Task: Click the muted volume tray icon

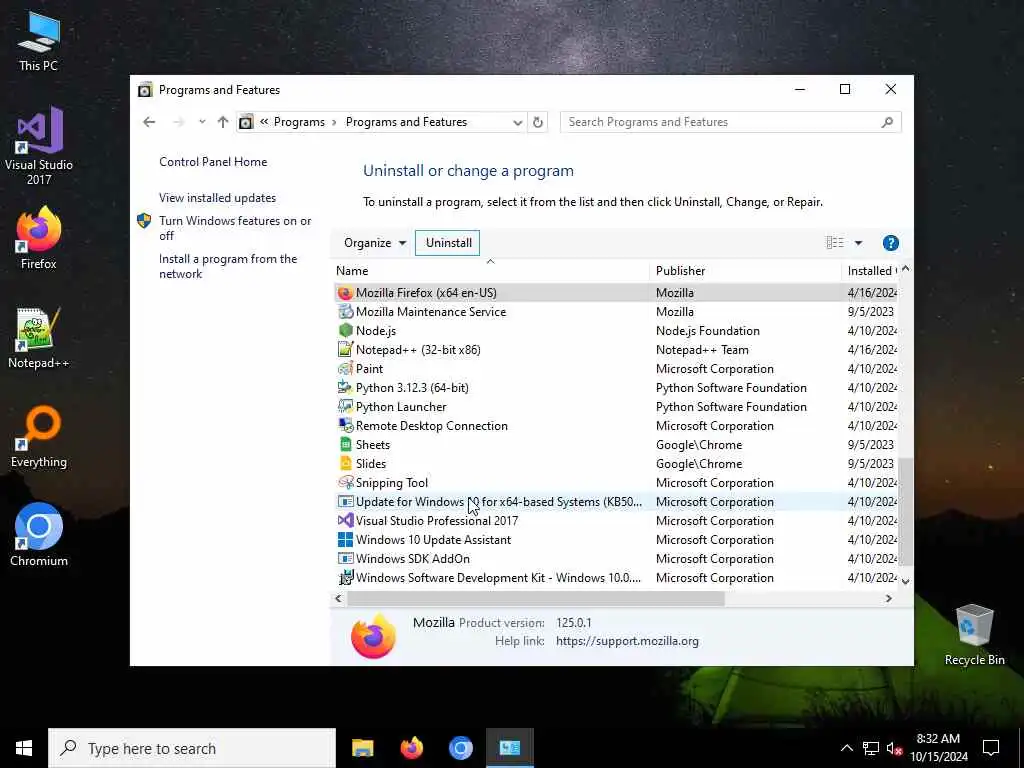Action: (x=894, y=749)
